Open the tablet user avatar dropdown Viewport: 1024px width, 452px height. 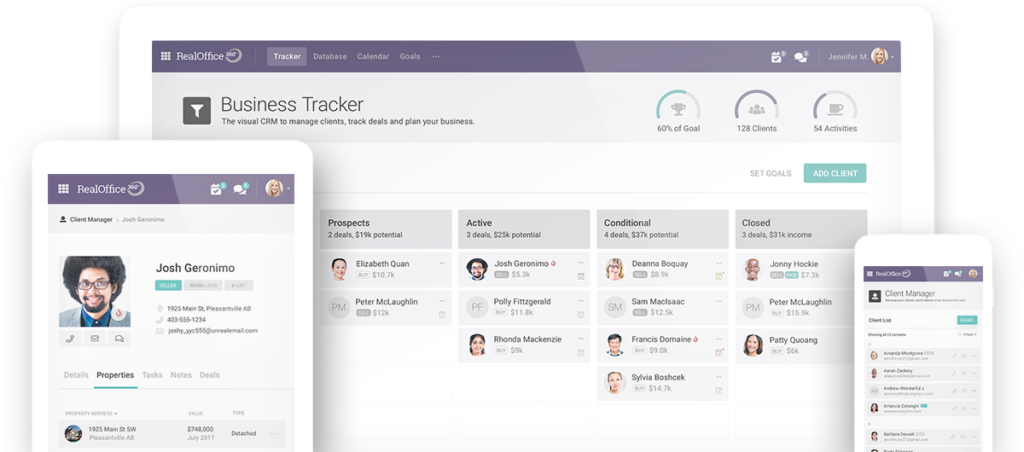click(x=278, y=189)
